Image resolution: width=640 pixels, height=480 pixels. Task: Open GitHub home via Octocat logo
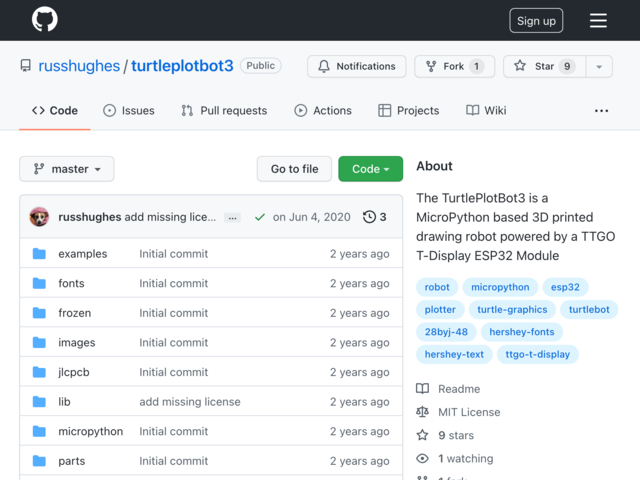pos(44,19)
